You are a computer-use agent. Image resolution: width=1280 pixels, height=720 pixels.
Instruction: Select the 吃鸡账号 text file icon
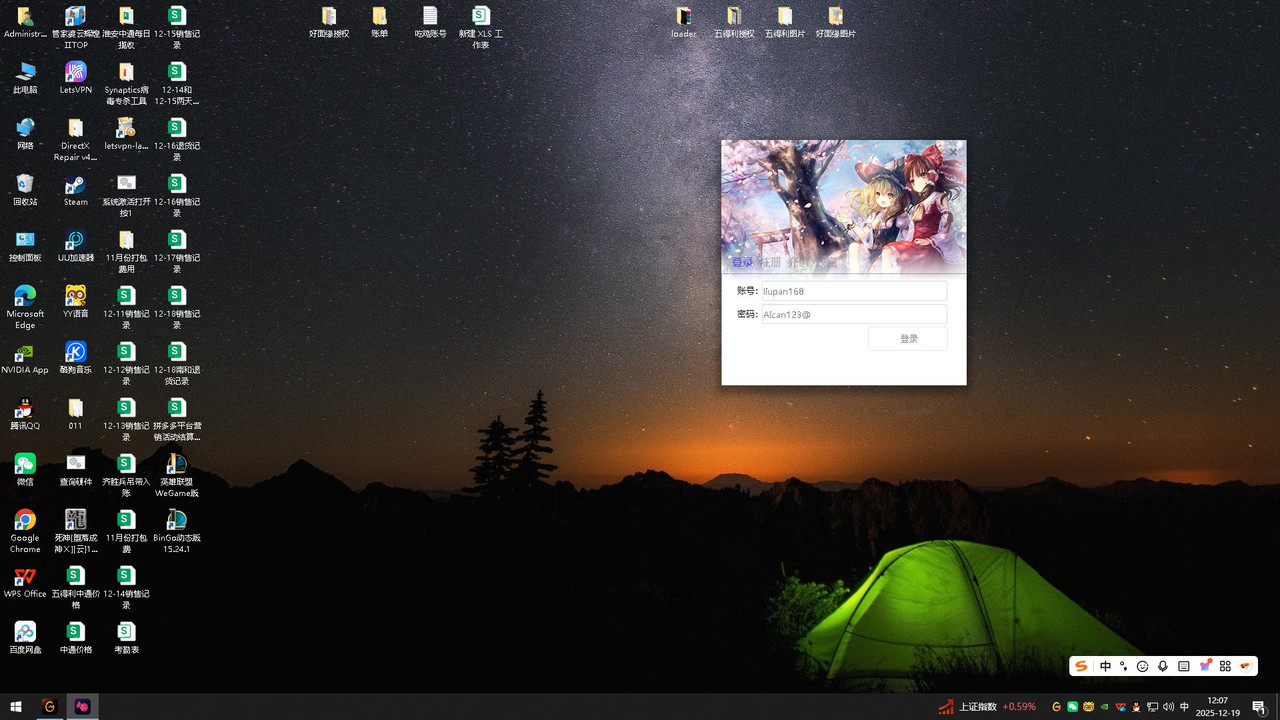pyautogui.click(x=430, y=22)
